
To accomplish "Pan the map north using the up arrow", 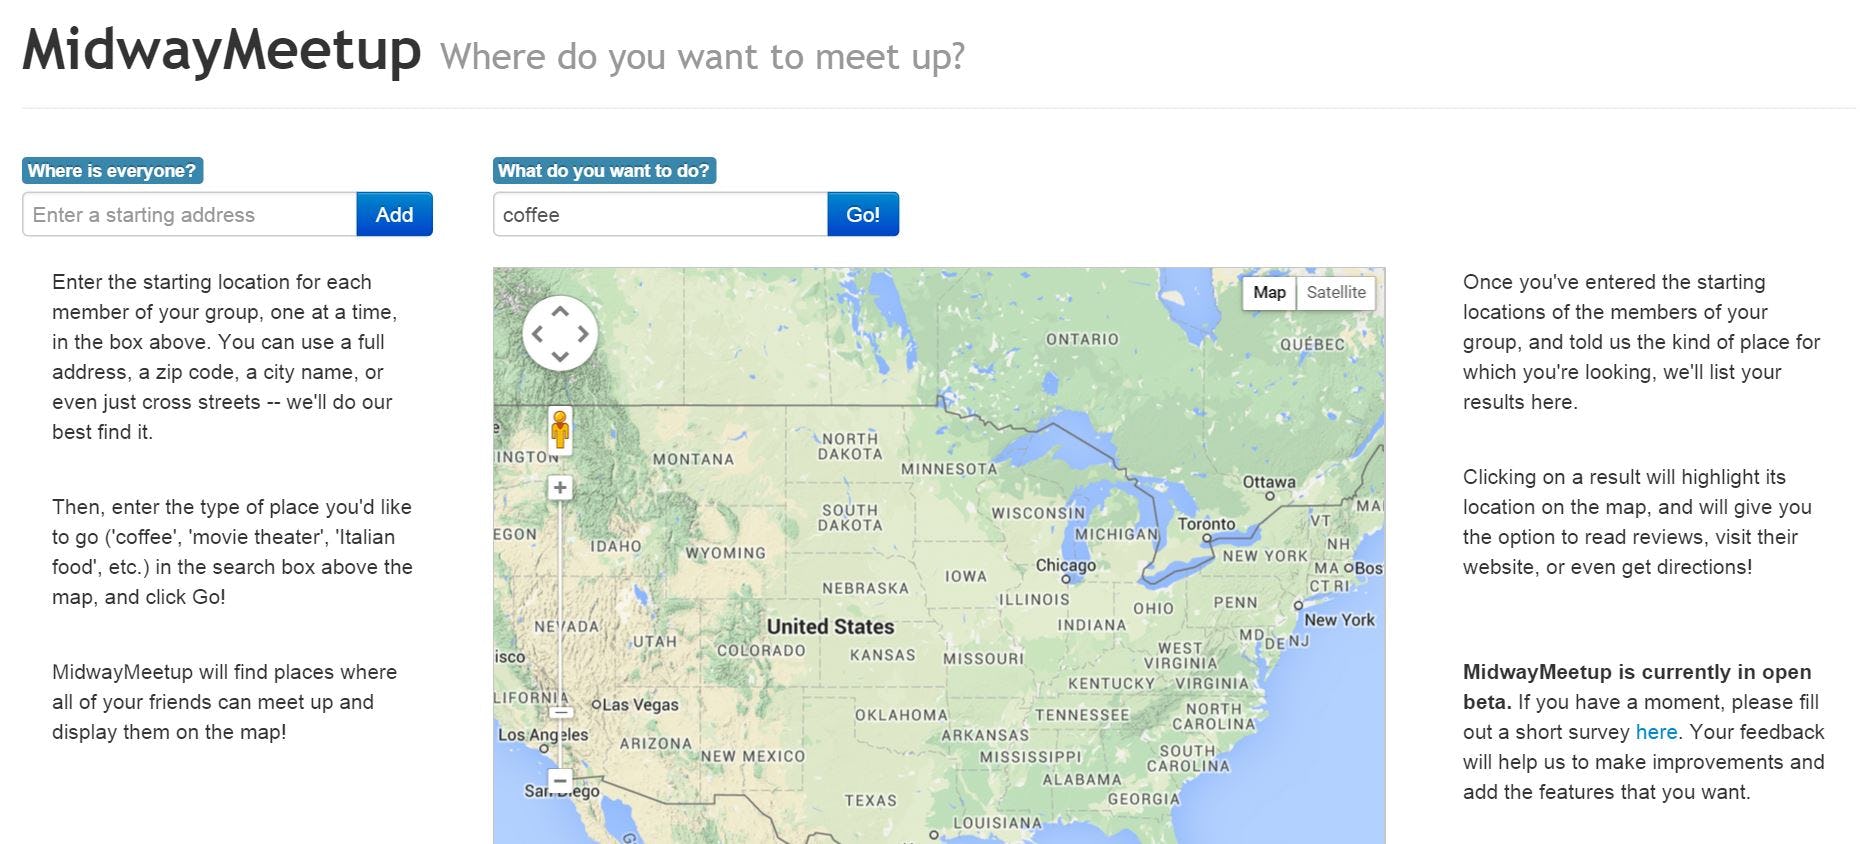I will pos(561,311).
